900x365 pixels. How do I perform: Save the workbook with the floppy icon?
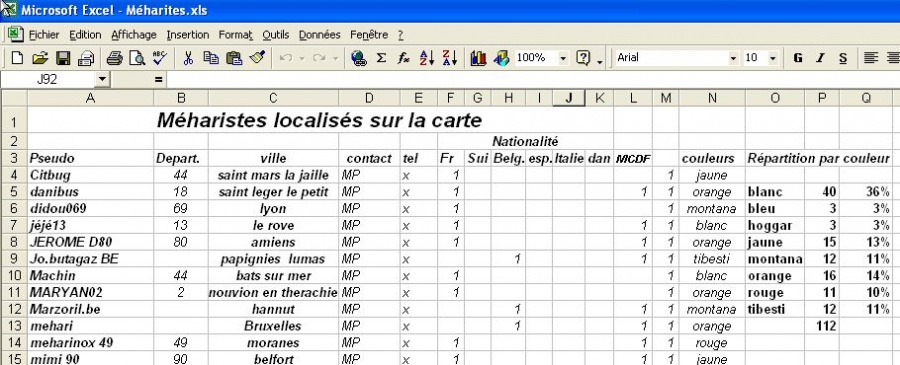click(x=63, y=58)
